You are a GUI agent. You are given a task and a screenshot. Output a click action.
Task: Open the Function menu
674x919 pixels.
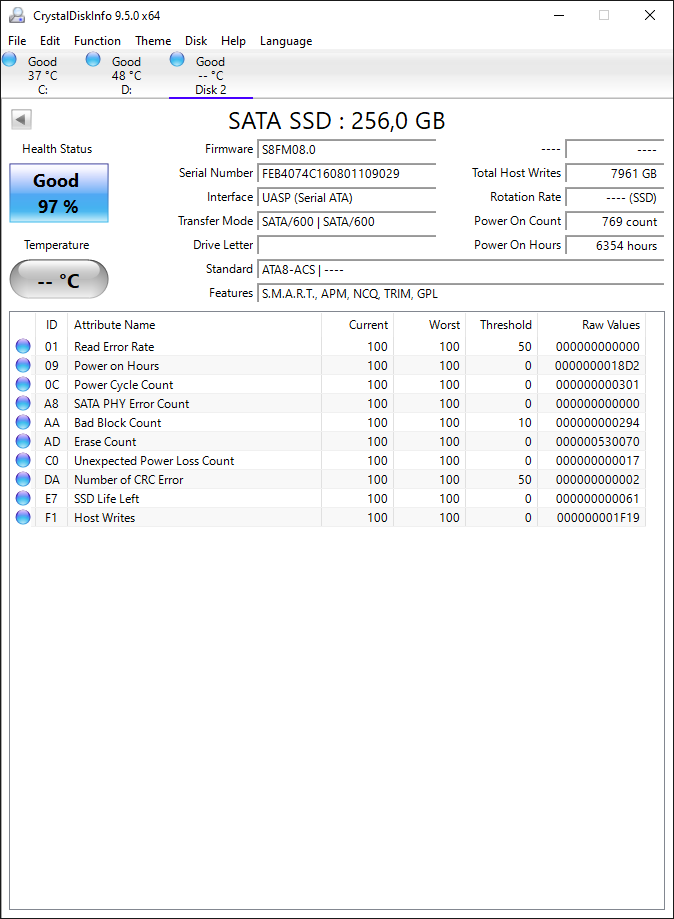coord(97,41)
